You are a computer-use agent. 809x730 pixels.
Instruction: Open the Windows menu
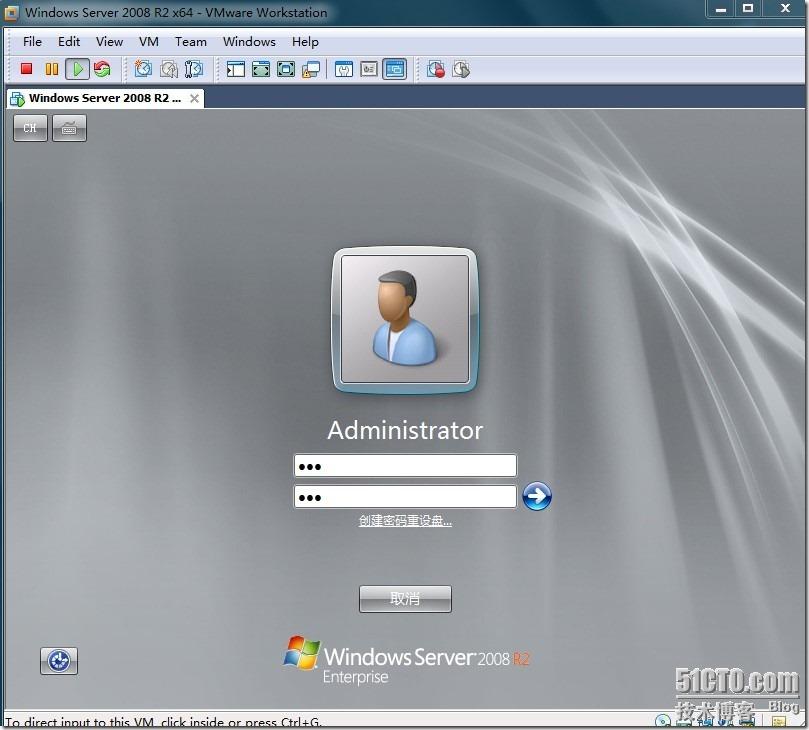point(249,42)
